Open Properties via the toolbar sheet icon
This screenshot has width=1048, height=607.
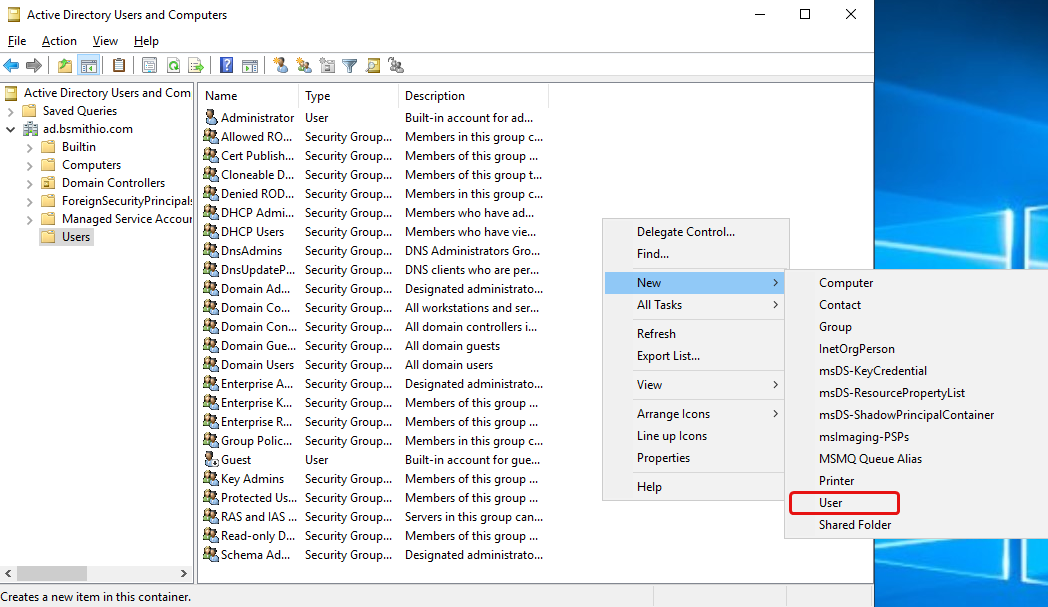tap(150, 66)
